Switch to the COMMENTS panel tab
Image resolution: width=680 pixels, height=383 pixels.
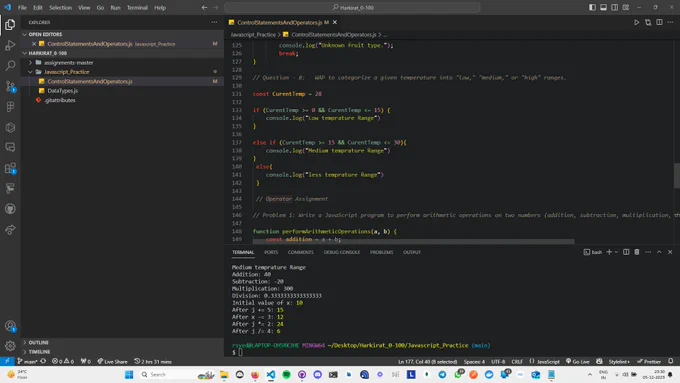301,252
